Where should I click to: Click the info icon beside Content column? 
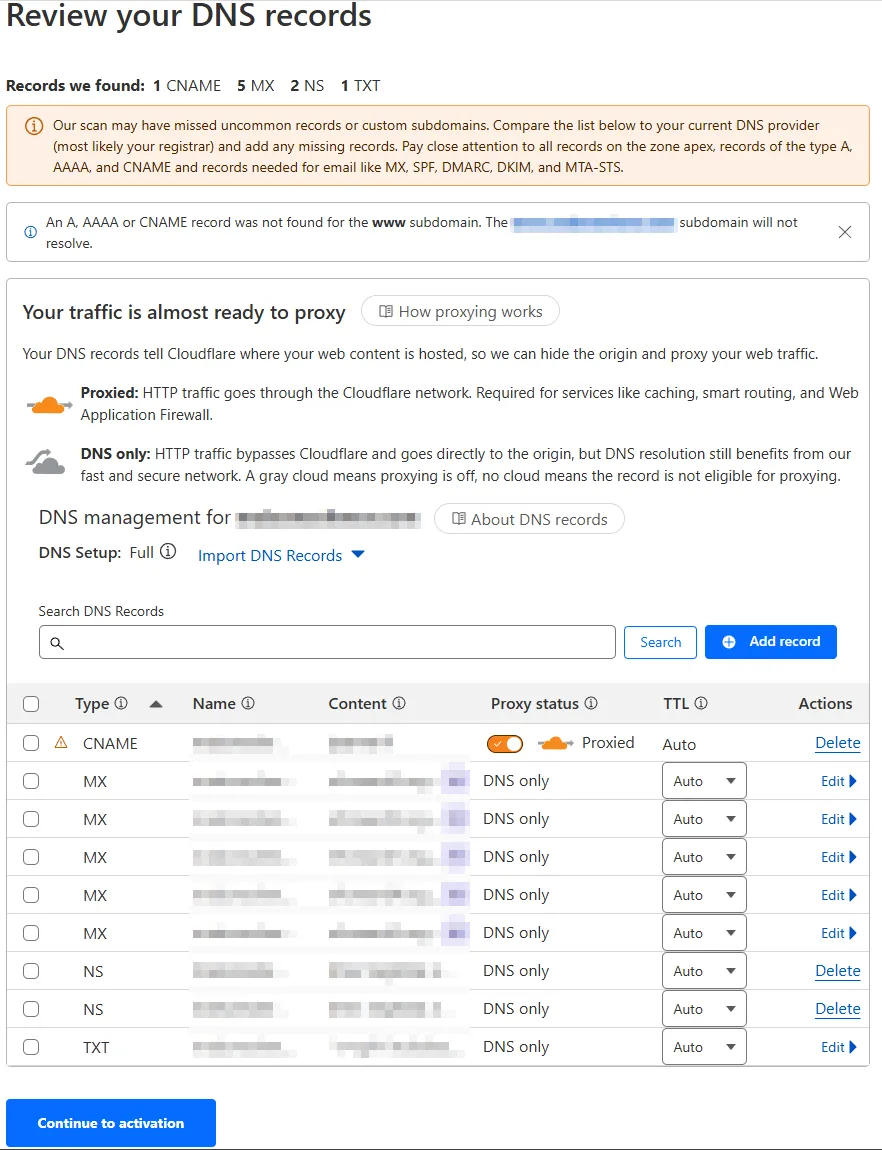point(399,704)
